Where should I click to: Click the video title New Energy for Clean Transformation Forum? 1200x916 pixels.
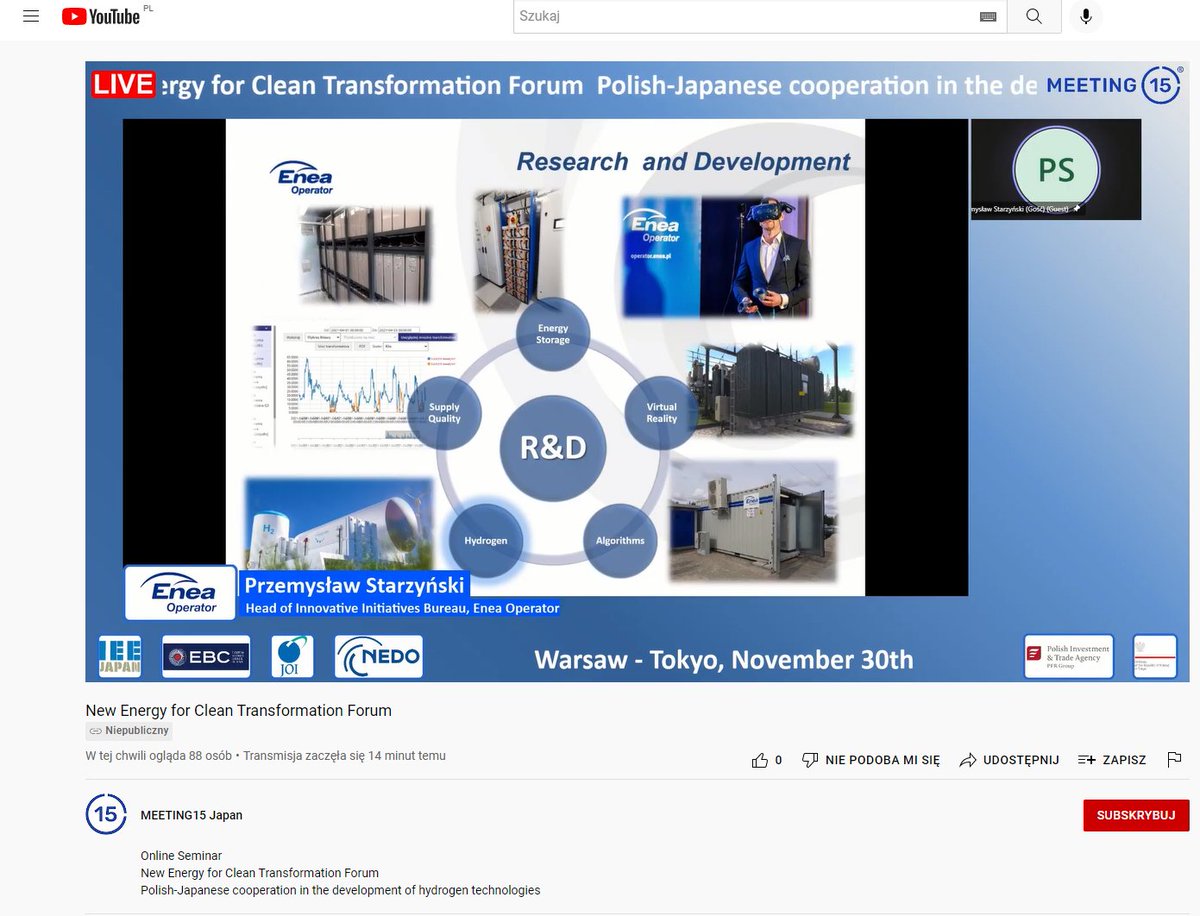coord(239,710)
